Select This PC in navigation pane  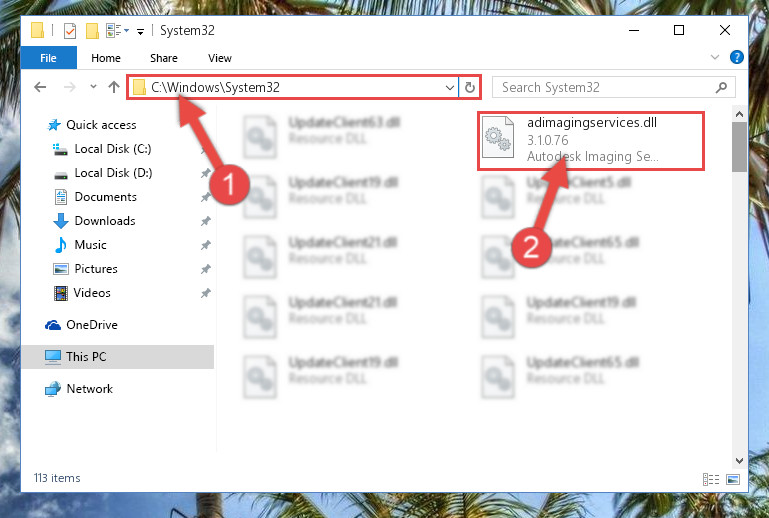click(x=118, y=357)
